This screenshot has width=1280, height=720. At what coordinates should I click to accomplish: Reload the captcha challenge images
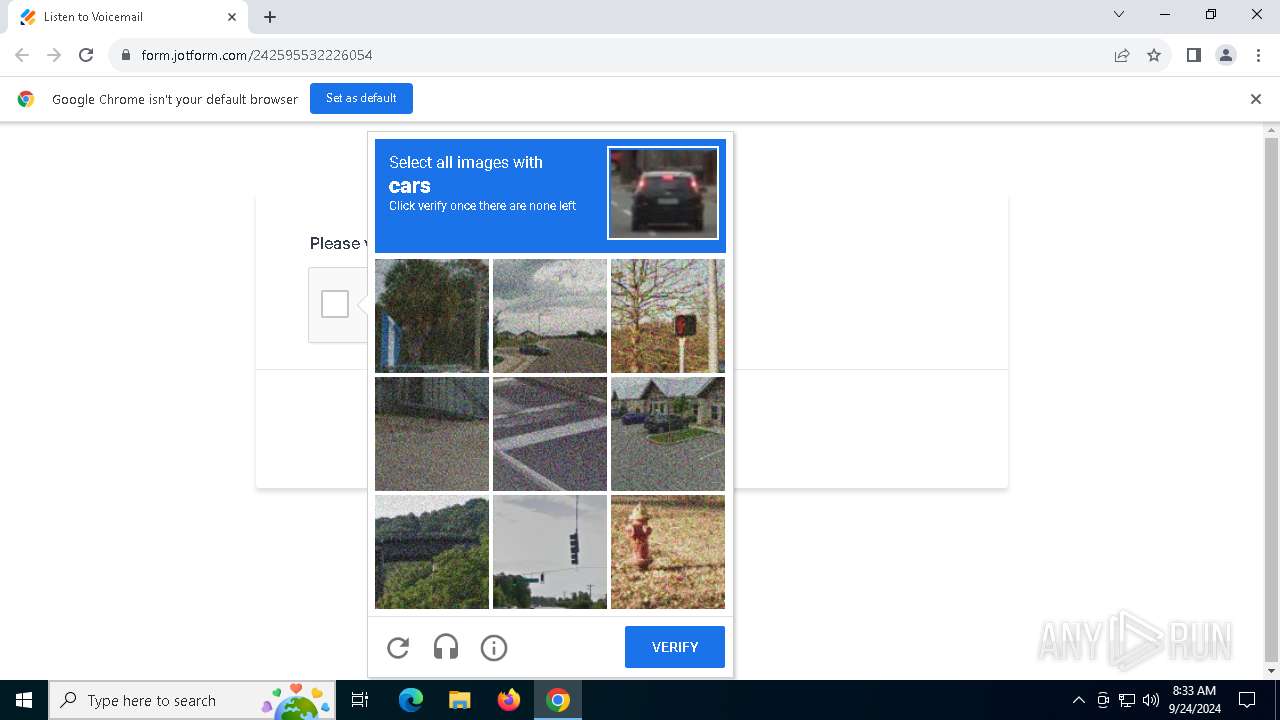pyautogui.click(x=398, y=648)
